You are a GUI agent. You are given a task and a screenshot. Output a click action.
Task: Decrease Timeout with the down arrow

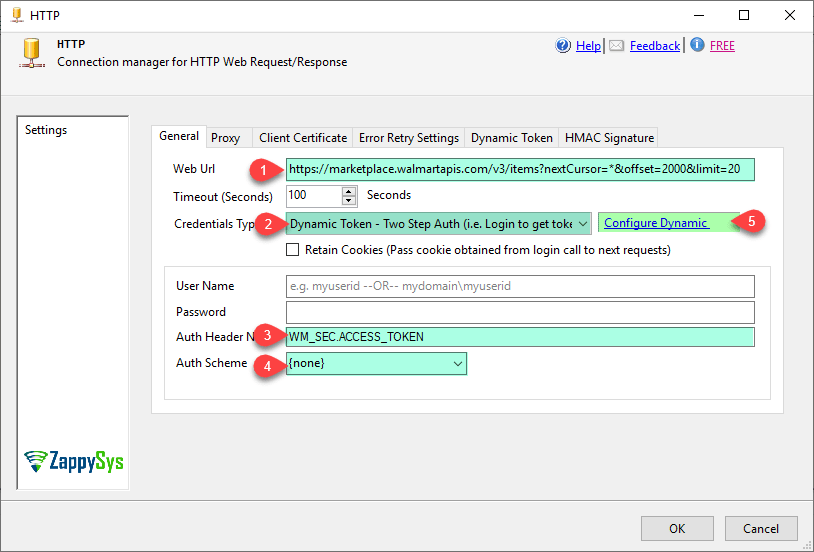coord(349,200)
